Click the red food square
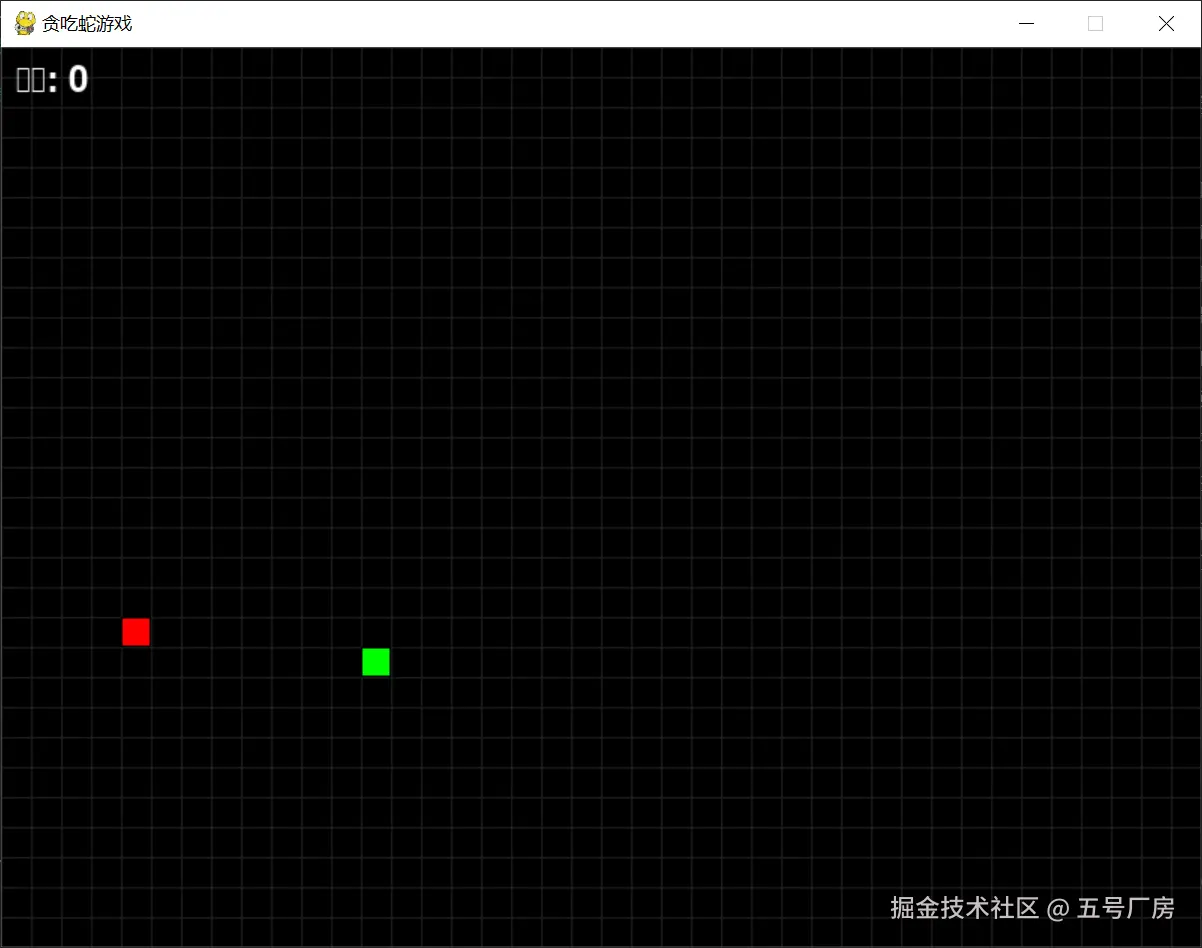Screen dimensions: 1202x948 (x=136, y=632)
